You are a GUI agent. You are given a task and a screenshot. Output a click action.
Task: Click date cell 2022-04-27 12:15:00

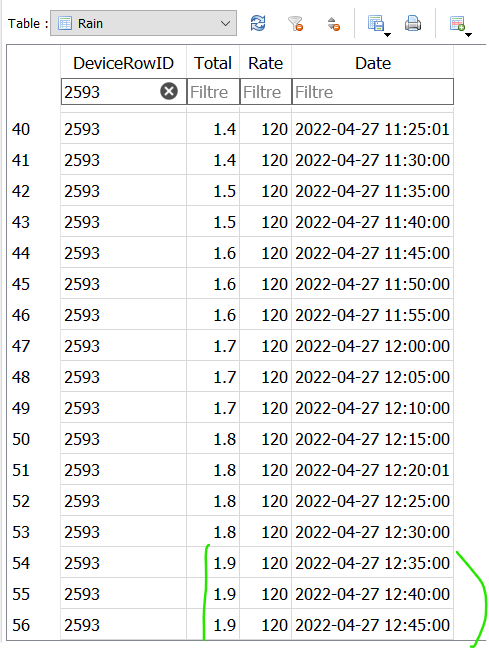point(373,439)
